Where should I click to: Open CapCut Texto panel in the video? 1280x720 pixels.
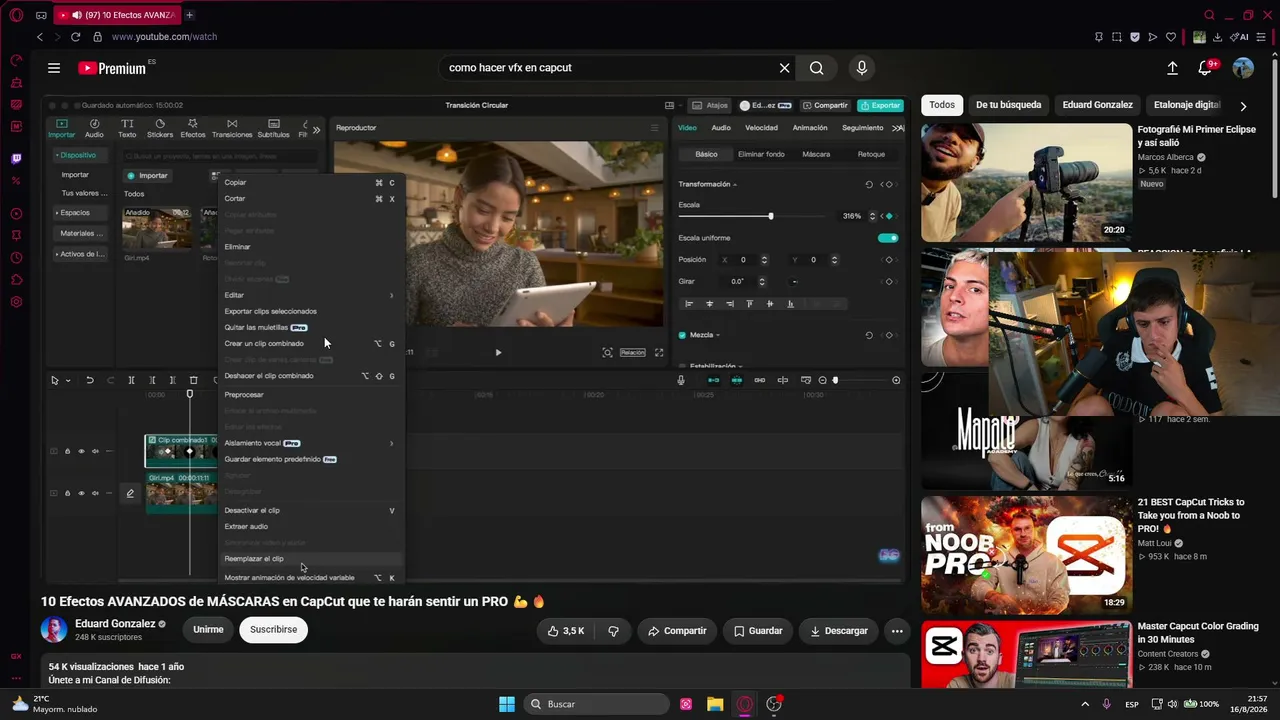(x=127, y=128)
